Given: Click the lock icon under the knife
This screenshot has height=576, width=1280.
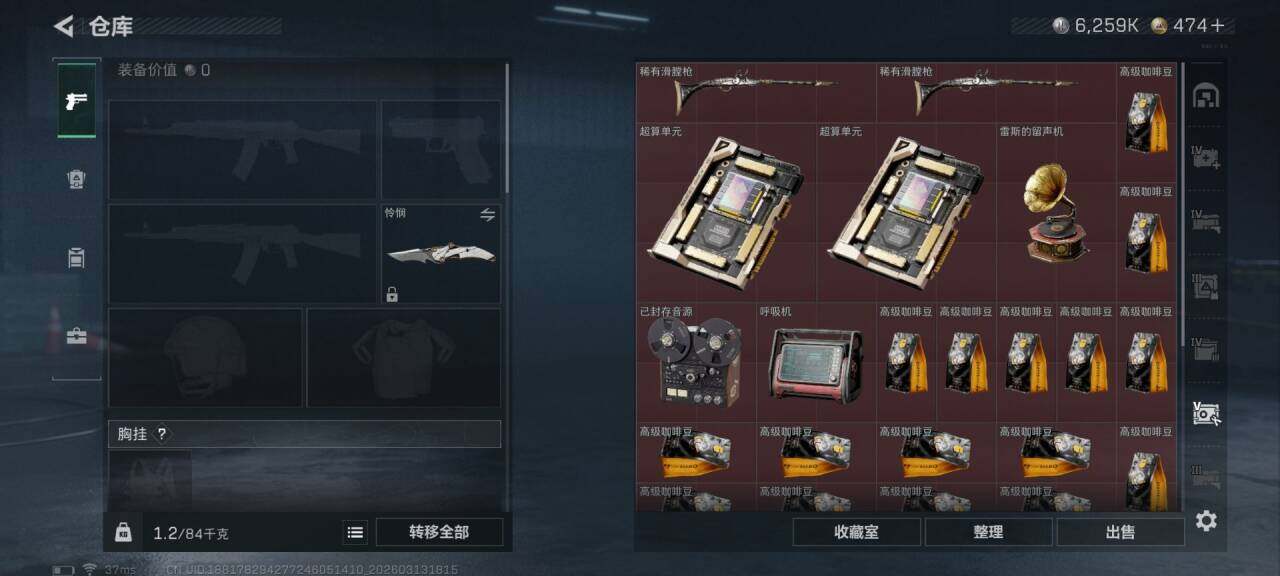Looking at the screenshot, I should pos(392,294).
